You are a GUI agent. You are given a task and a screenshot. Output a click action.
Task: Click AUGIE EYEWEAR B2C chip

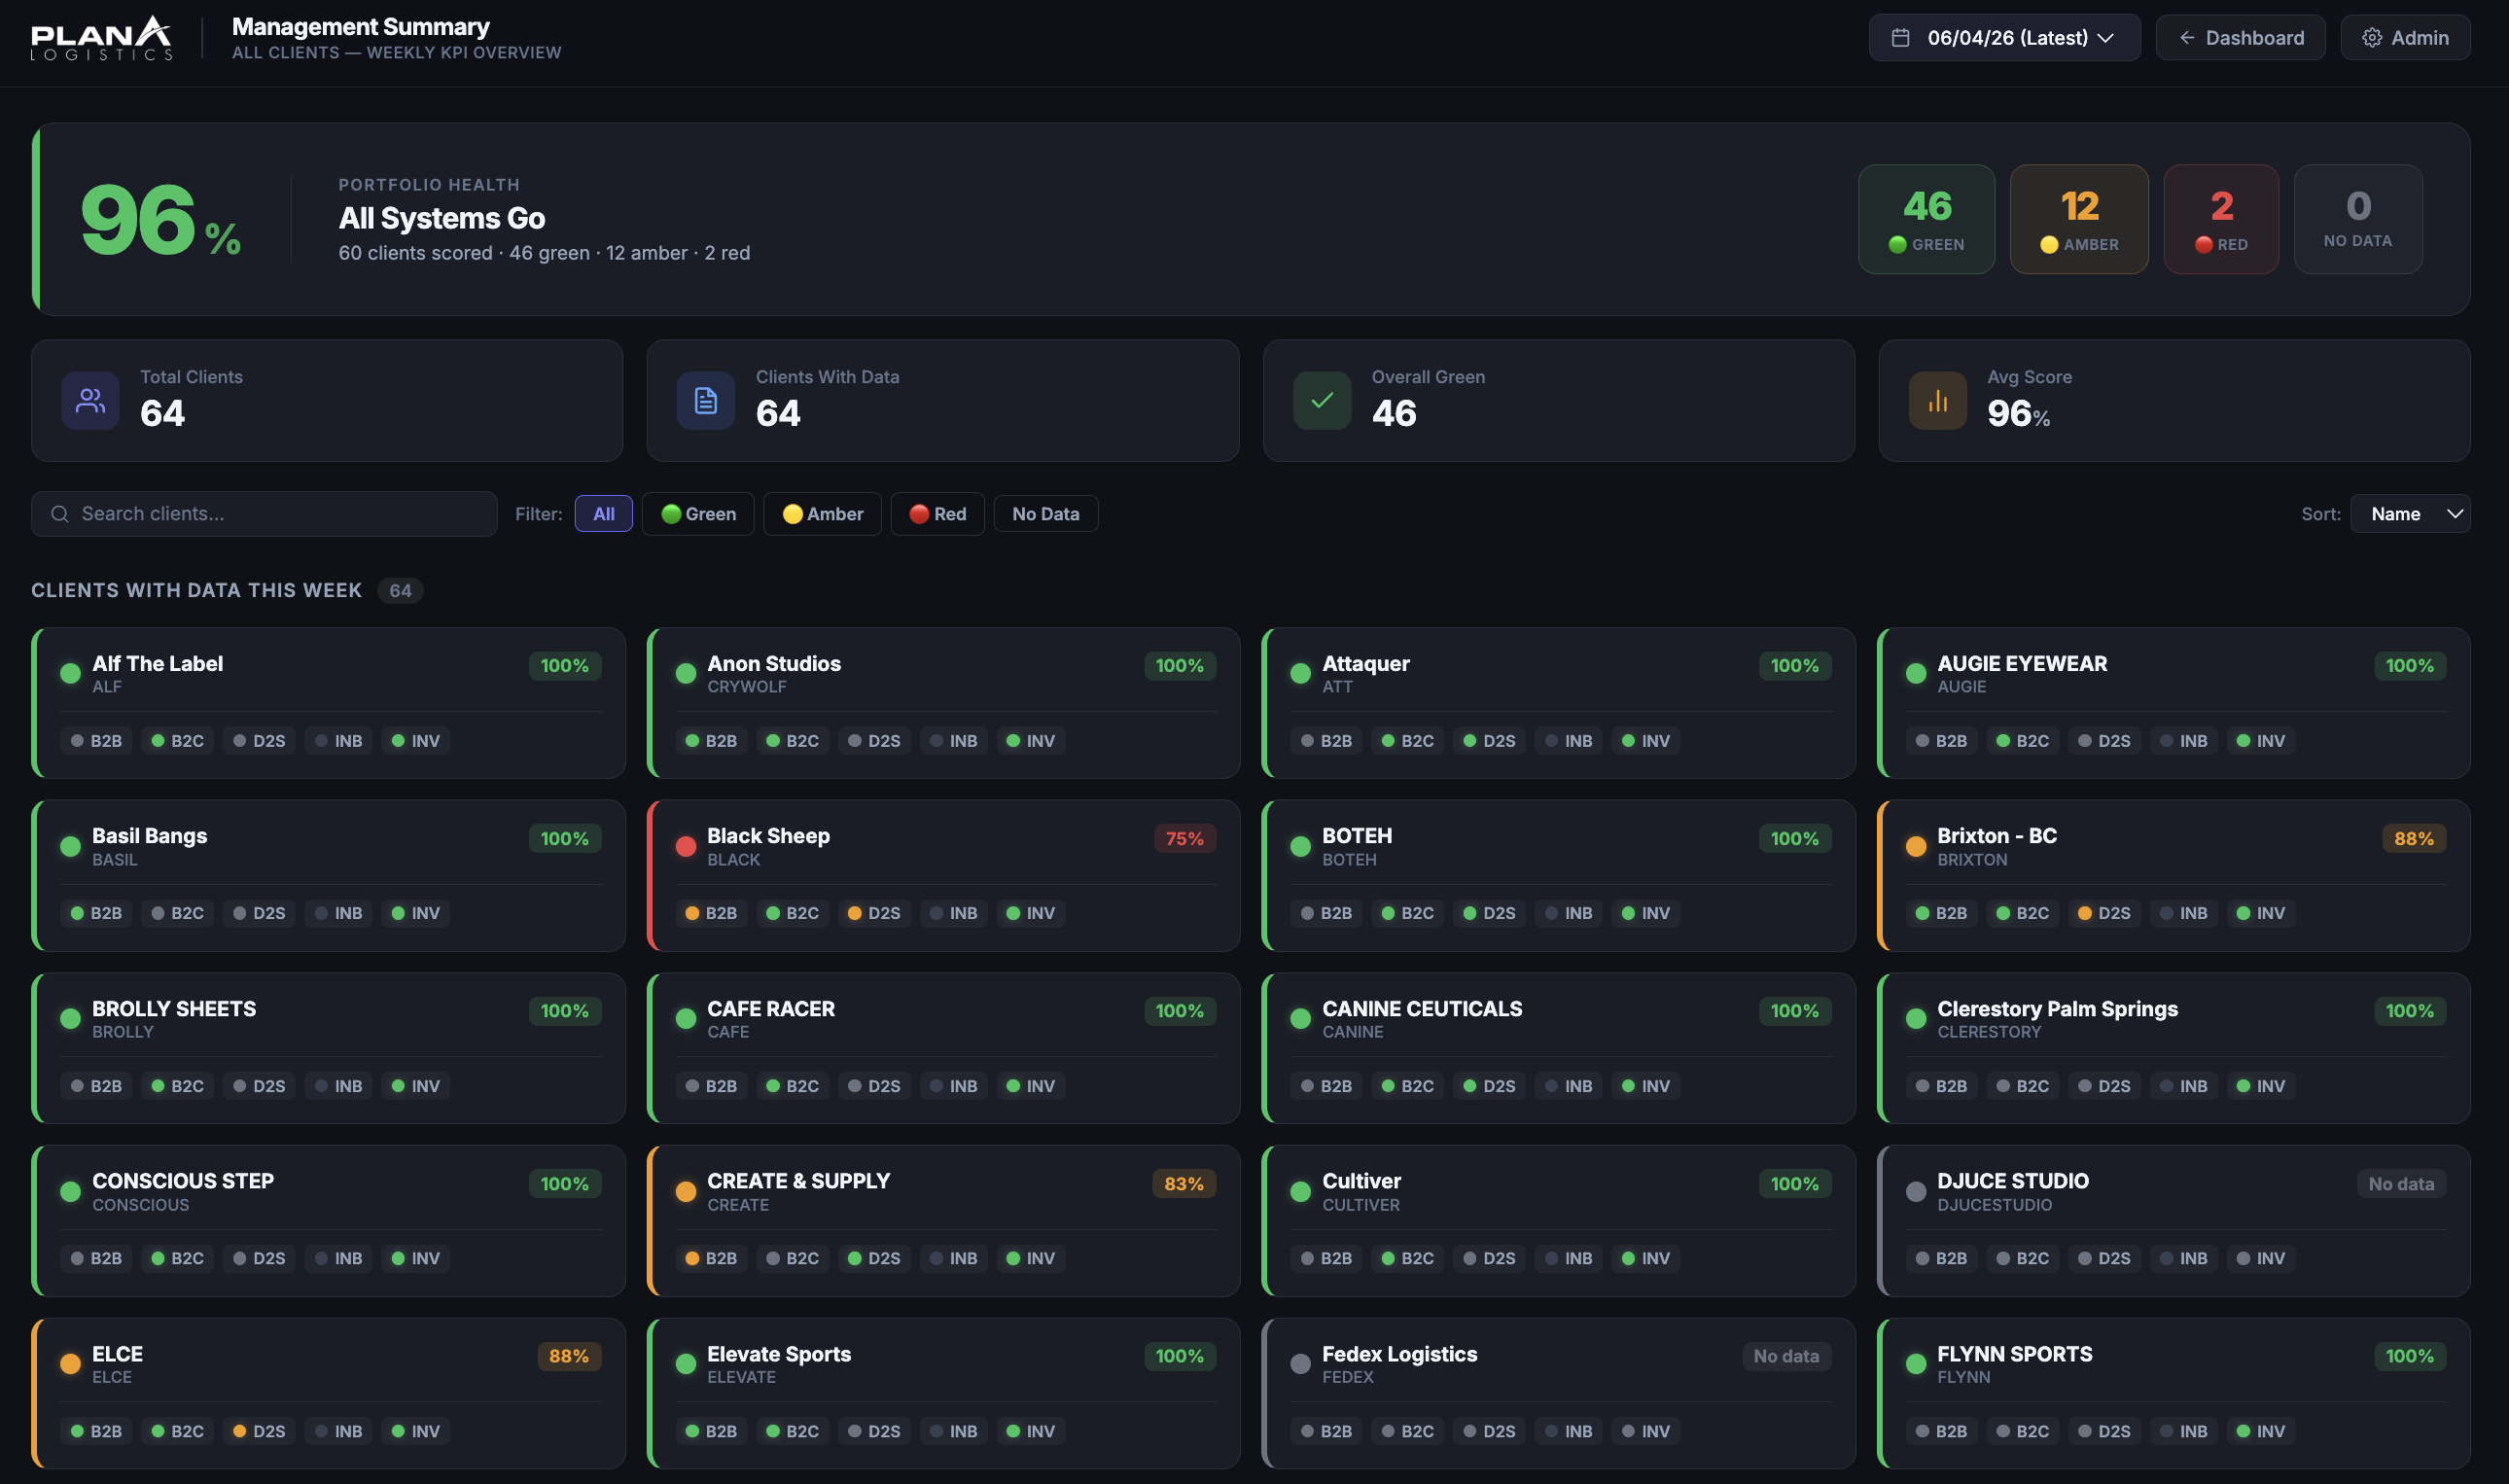point(2023,741)
